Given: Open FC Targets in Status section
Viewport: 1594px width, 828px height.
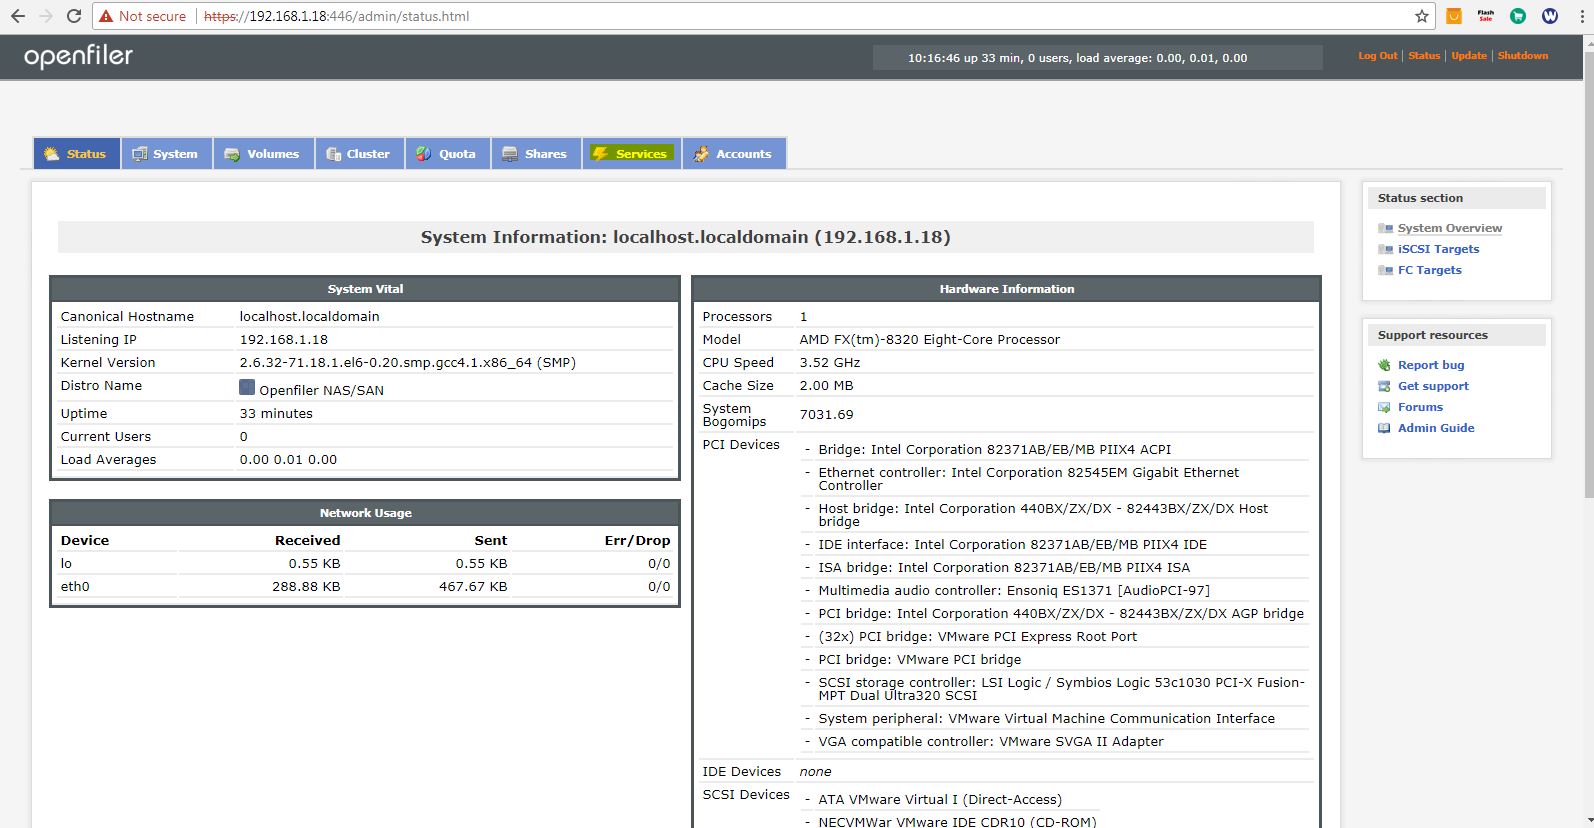Looking at the screenshot, I should click(1429, 270).
